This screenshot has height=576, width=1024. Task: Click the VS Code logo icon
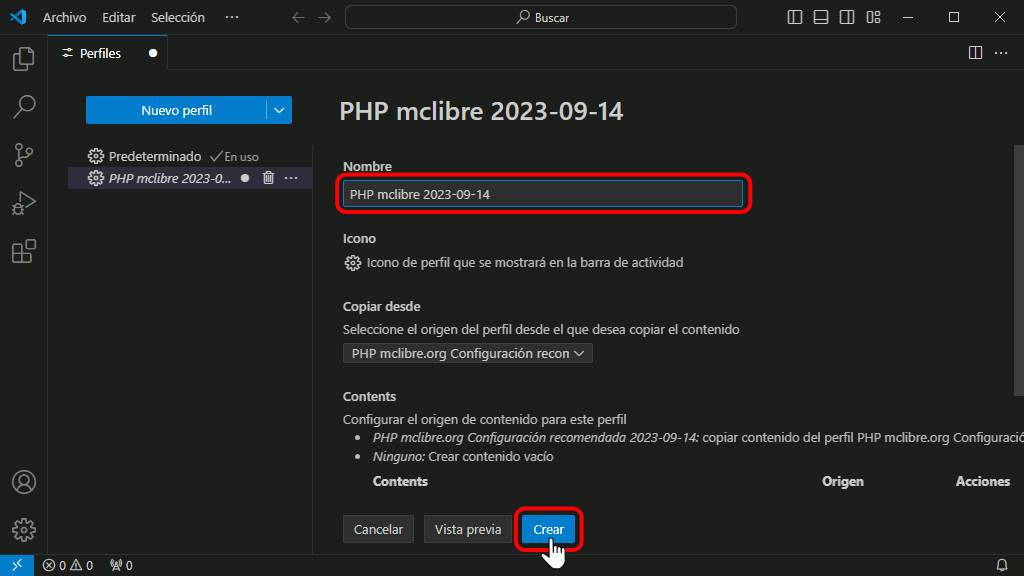[18, 17]
